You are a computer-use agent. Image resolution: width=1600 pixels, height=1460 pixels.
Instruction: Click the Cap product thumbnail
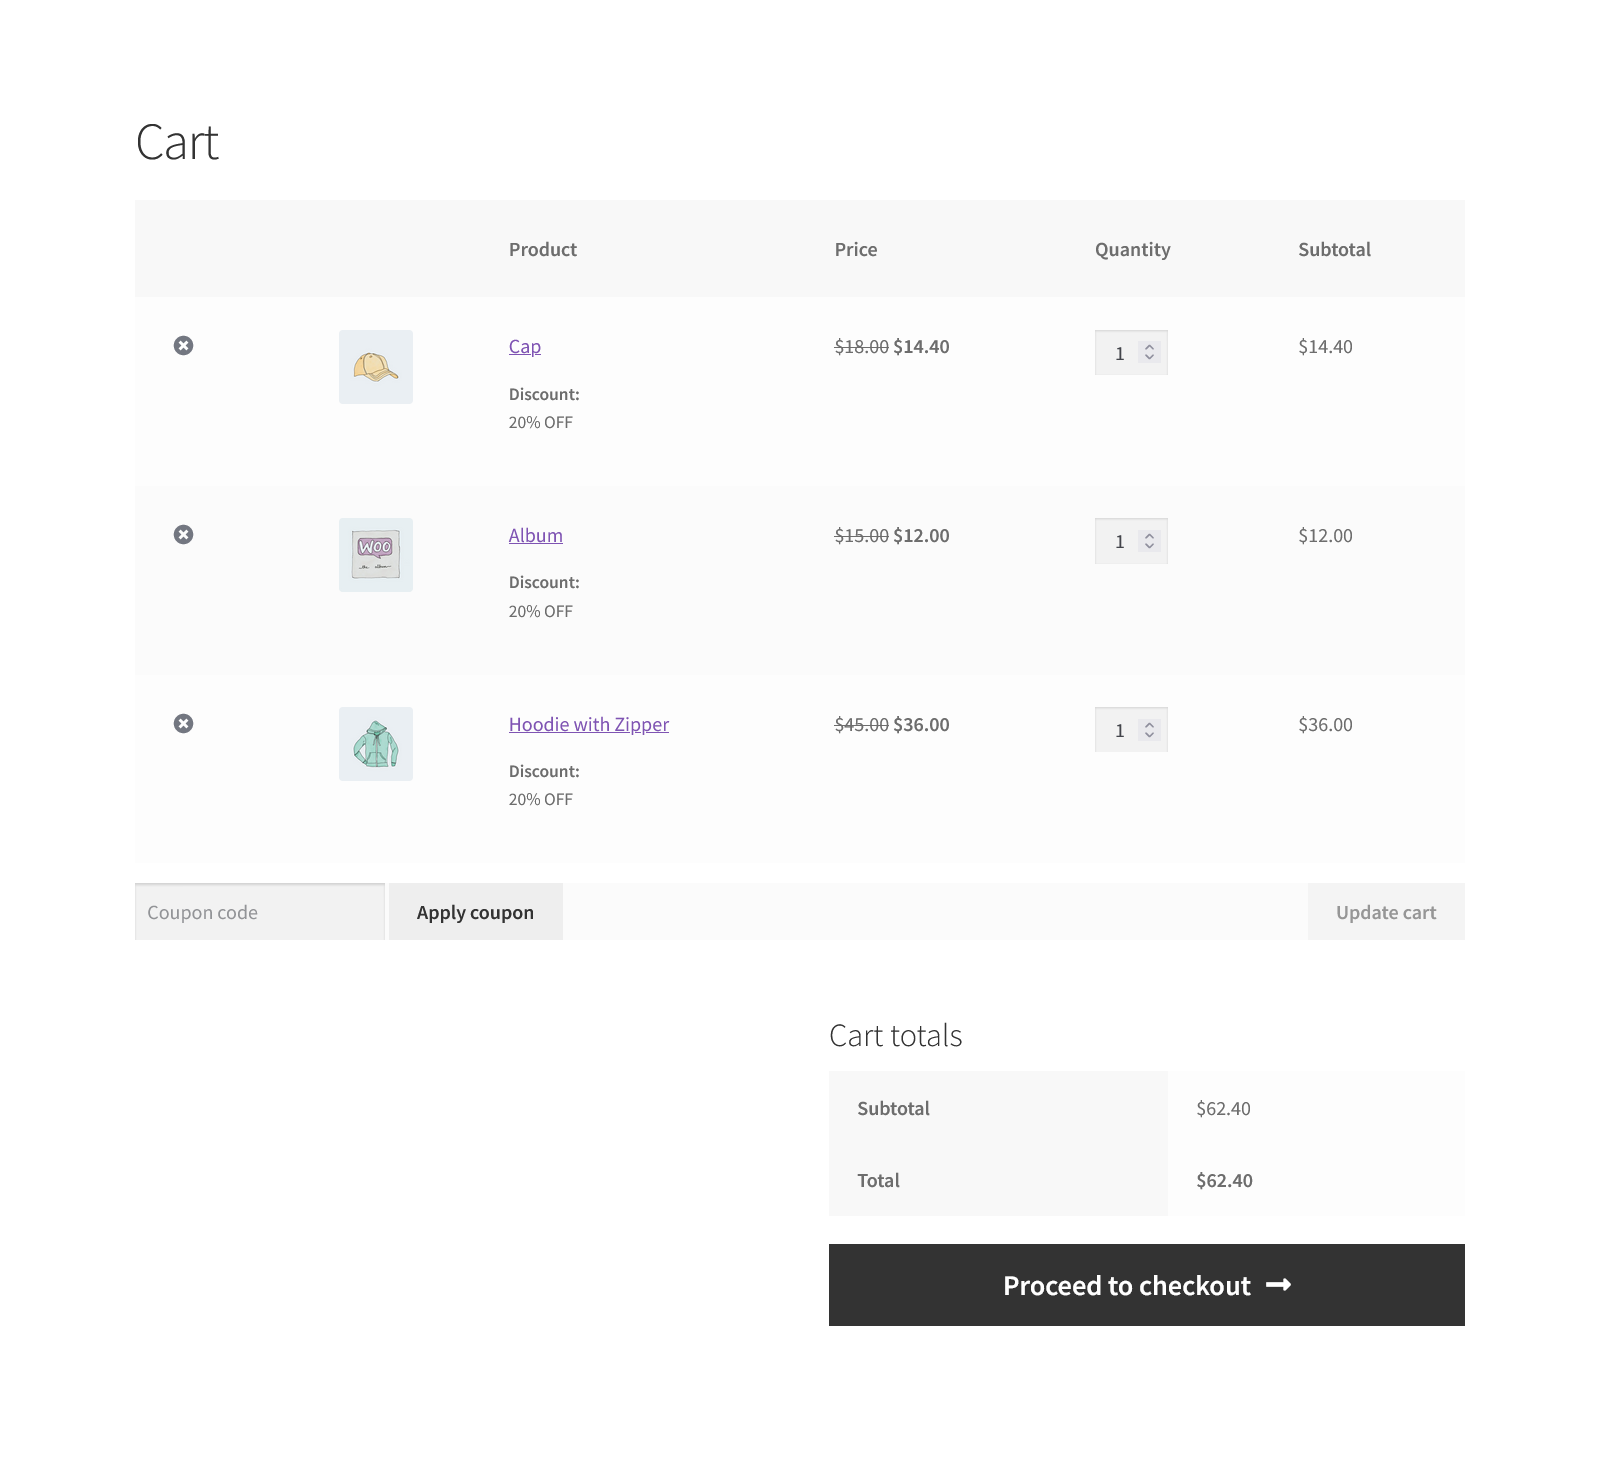pos(375,367)
